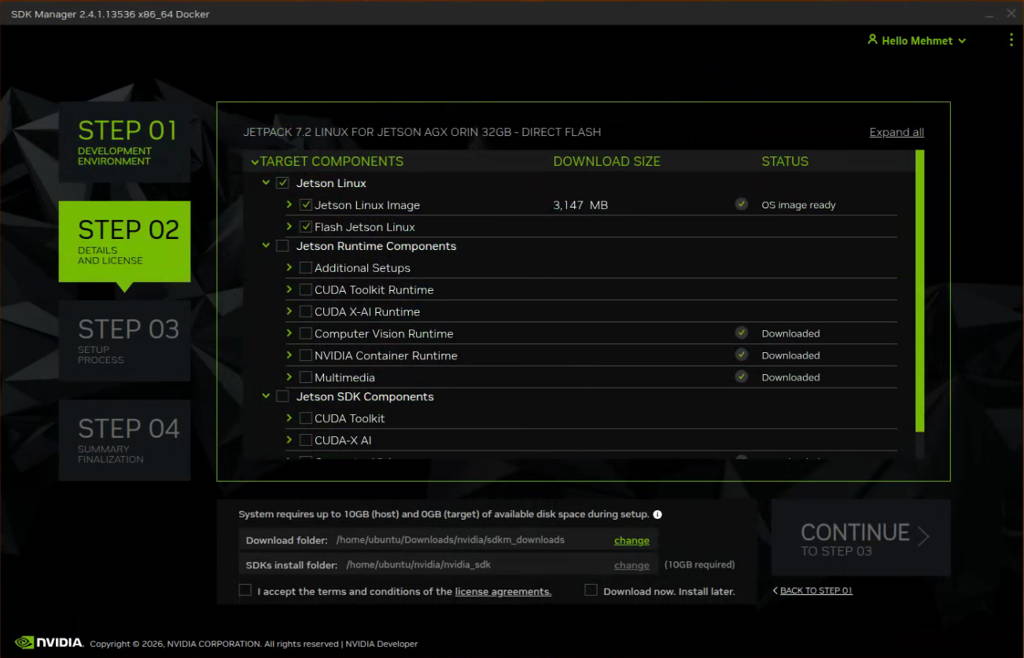The width and height of the screenshot is (1024, 658).
Task: Enable the CUDA X-AI Runtime checkbox
Action: 306,311
